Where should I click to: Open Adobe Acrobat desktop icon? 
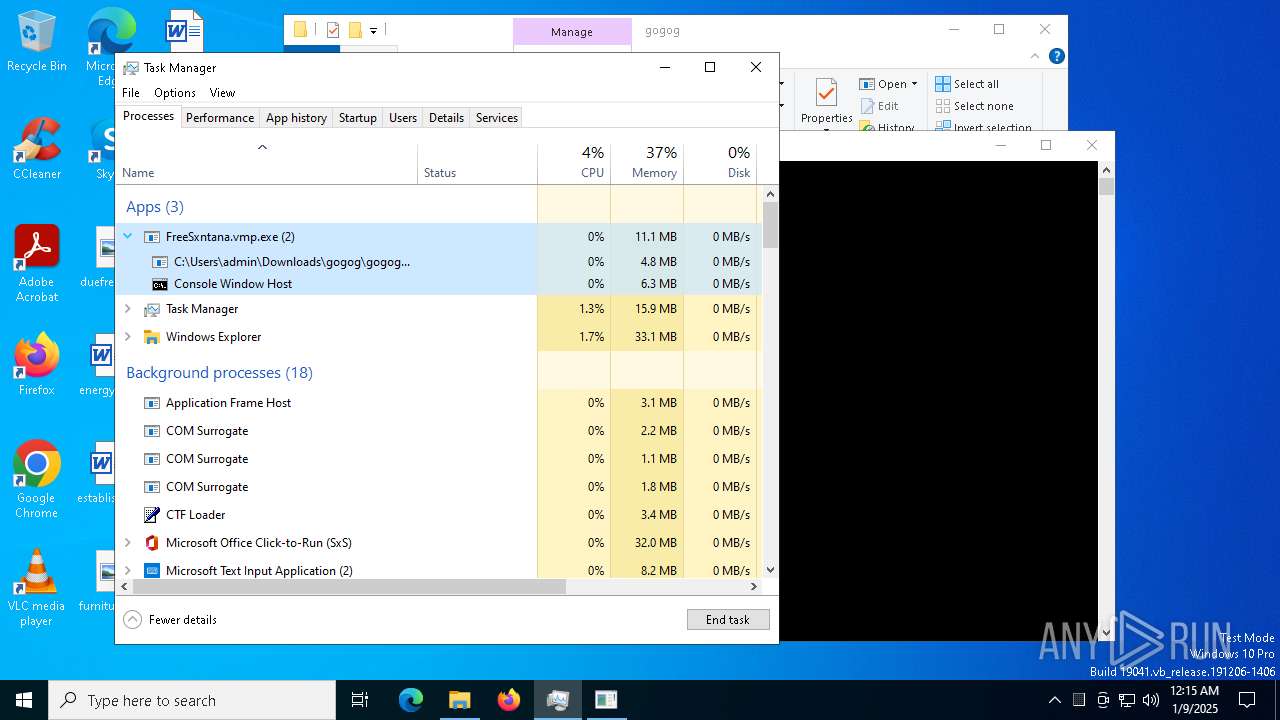point(36,264)
